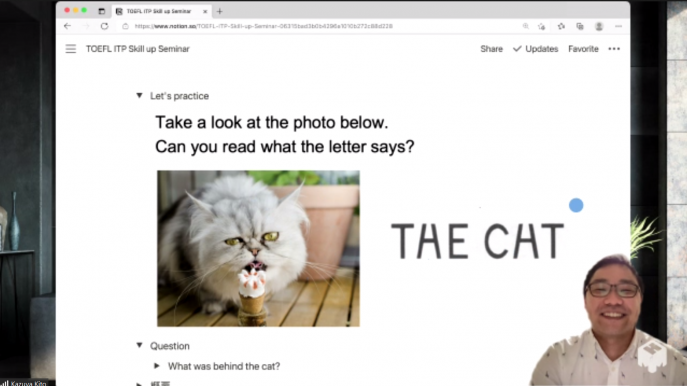Viewport: 687px width, 386px height.
Task: Click the Question heading text
Action: pyautogui.click(x=170, y=346)
